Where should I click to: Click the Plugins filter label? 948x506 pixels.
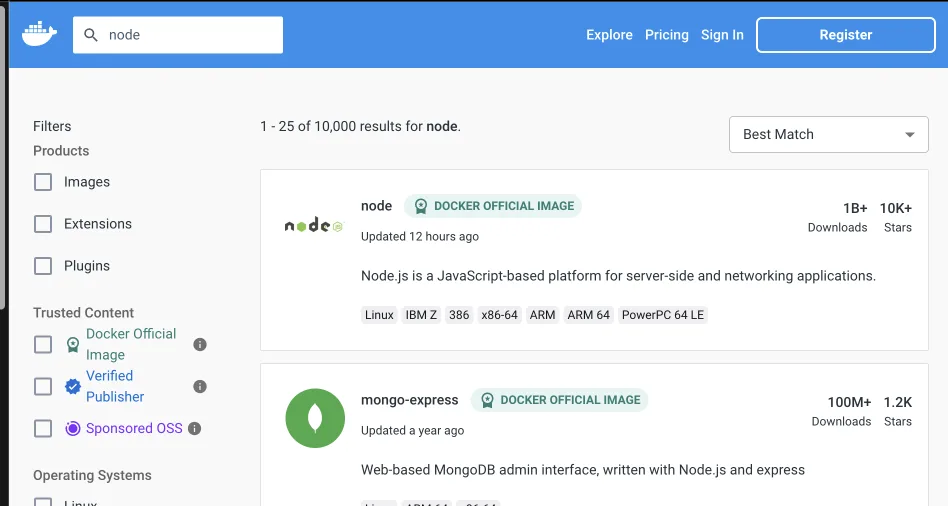(87, 266)
